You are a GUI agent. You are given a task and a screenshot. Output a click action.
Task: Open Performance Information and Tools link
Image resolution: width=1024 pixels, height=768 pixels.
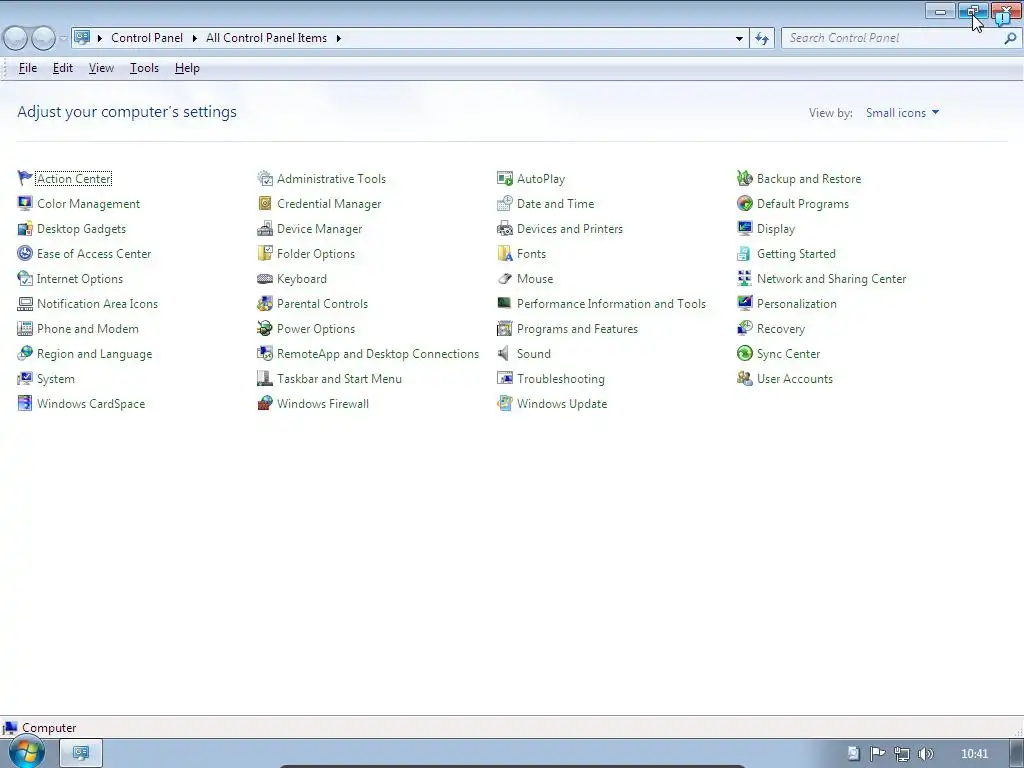611,304
